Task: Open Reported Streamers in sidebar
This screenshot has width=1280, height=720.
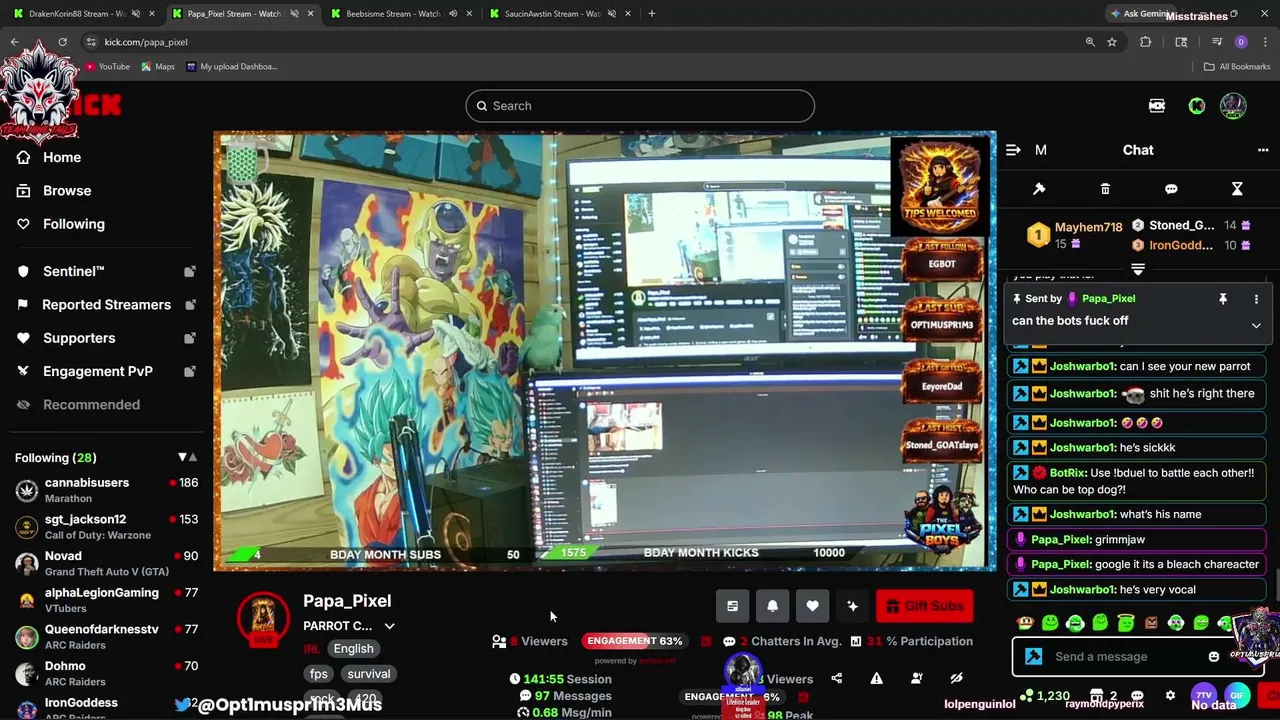Action: 106,304
